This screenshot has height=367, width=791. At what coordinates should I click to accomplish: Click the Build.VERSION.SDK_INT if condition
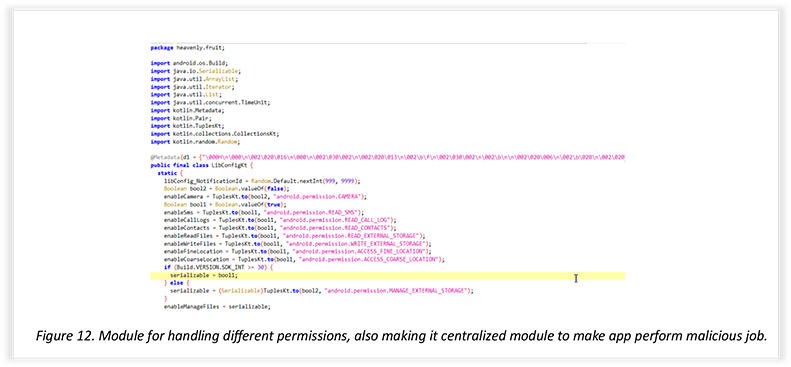[x=218, y=267]
